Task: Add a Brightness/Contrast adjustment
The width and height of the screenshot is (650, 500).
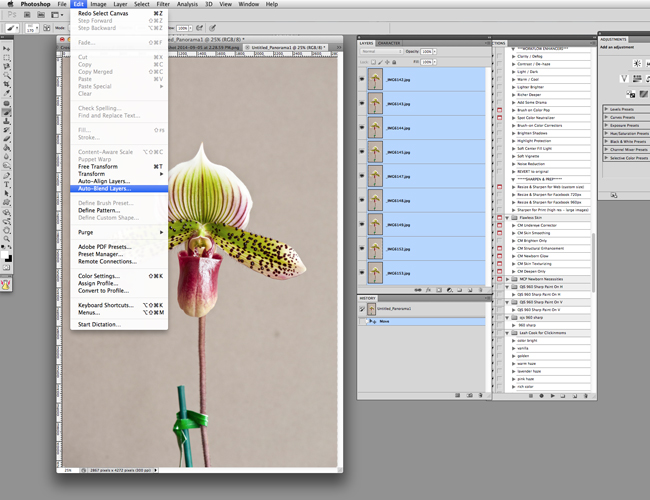Action: [637, 63]
